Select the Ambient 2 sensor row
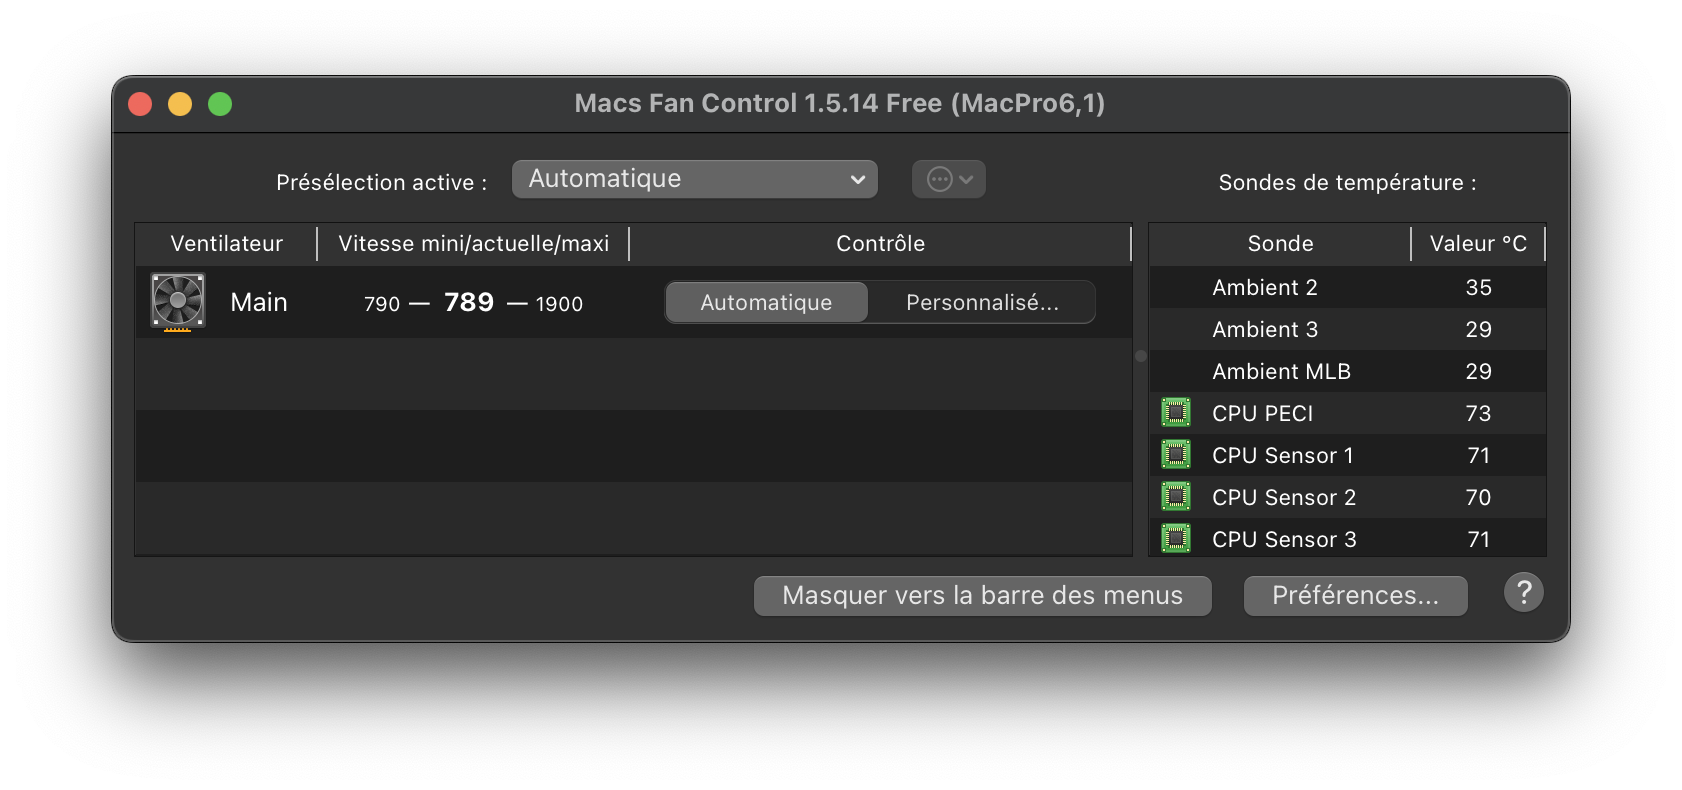Viewport: 1682px width, 790px height. click(x=1348, y=287)
